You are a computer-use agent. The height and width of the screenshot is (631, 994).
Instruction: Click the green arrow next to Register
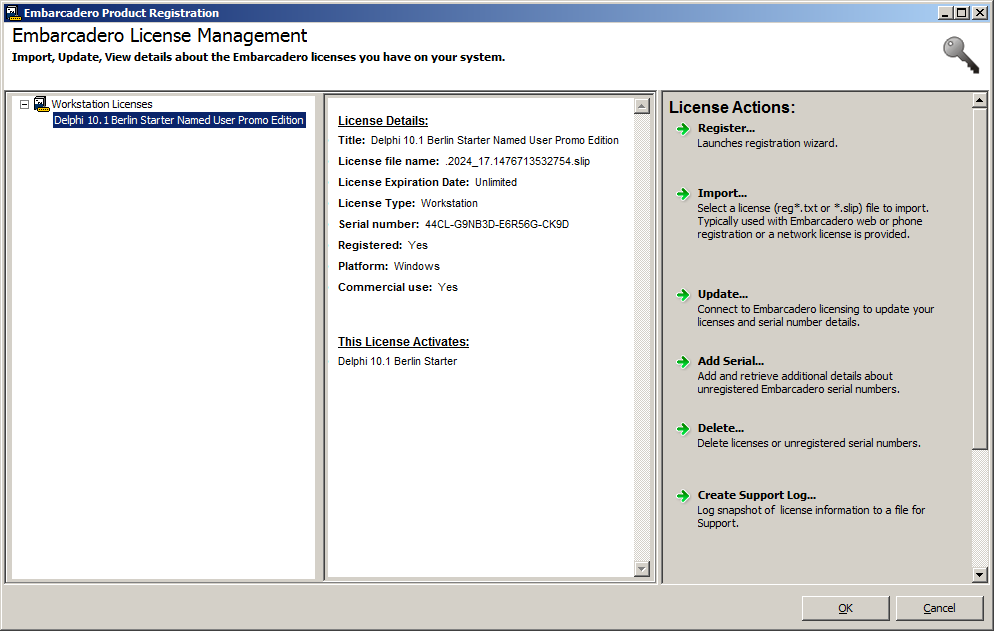click(683, 129)
